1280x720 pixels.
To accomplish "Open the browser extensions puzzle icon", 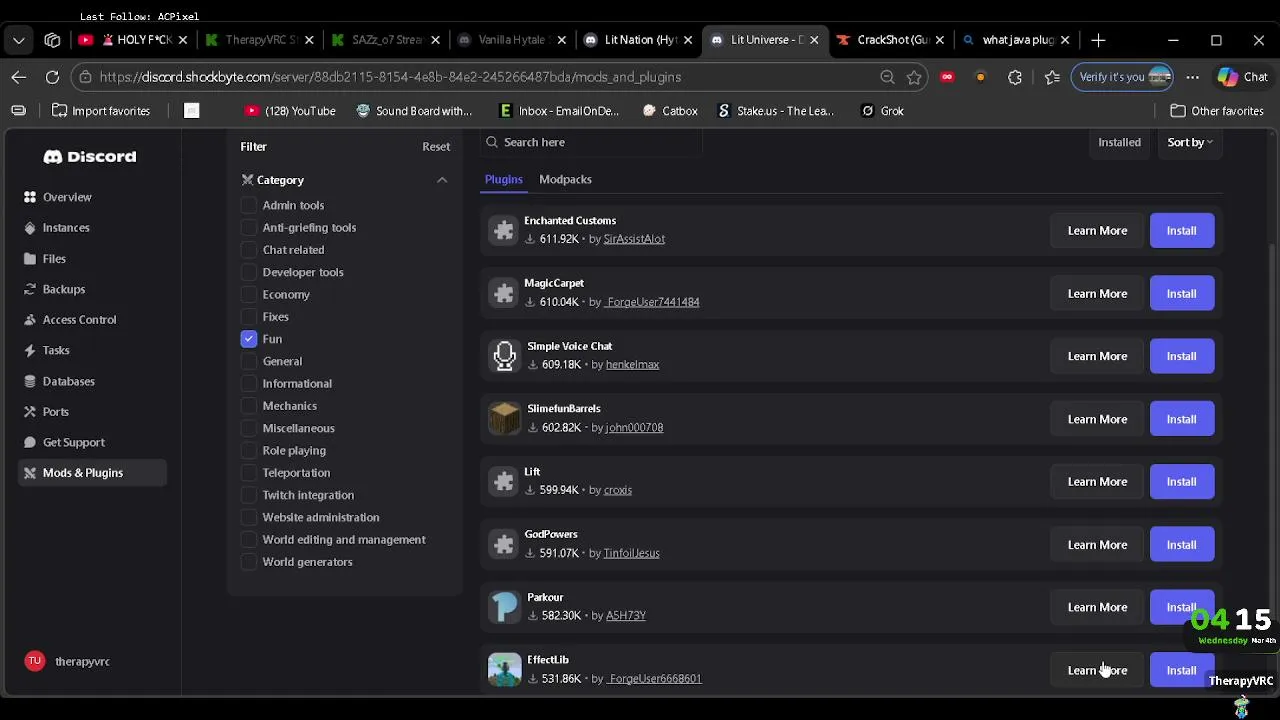I will (1015, 77).
